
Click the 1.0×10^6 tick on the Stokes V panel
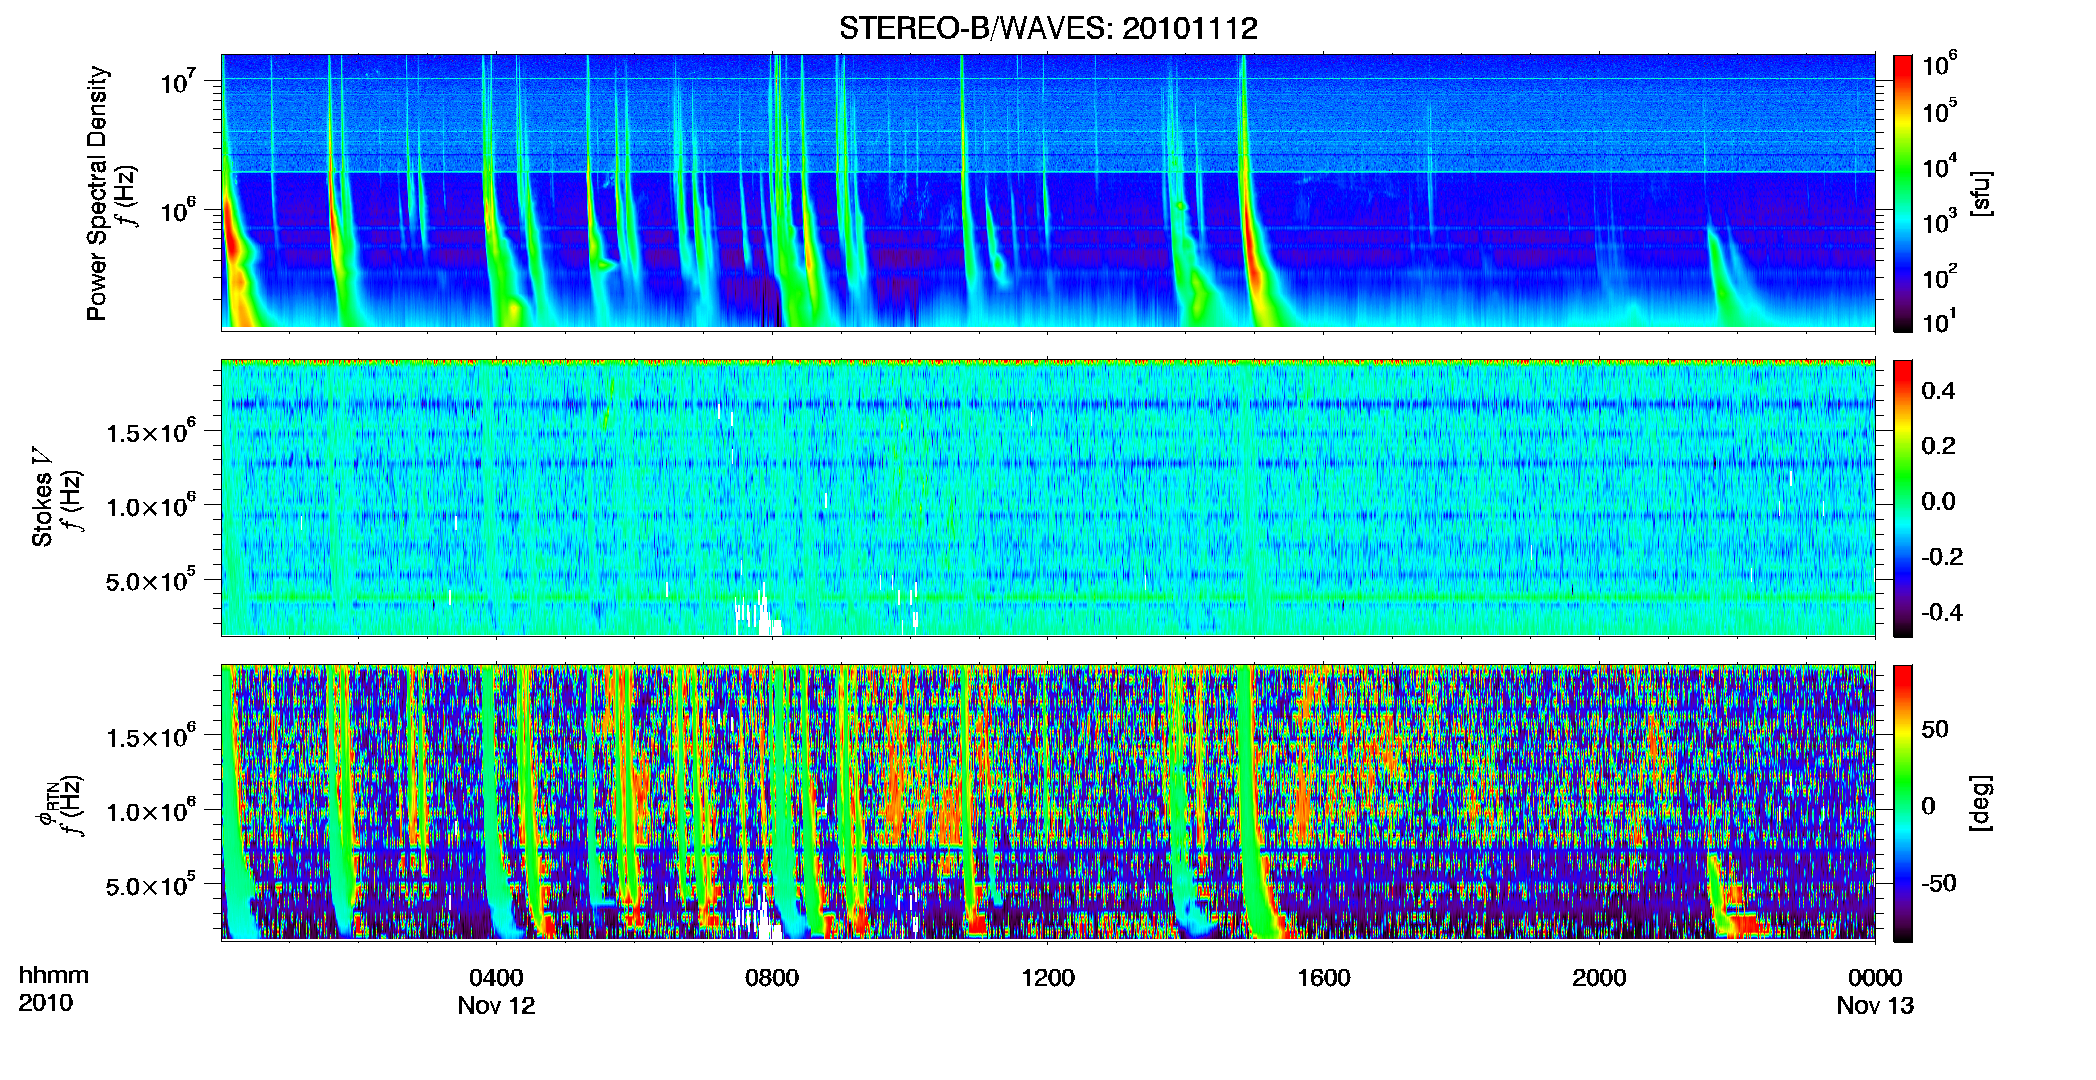click(x=152, y=506)
